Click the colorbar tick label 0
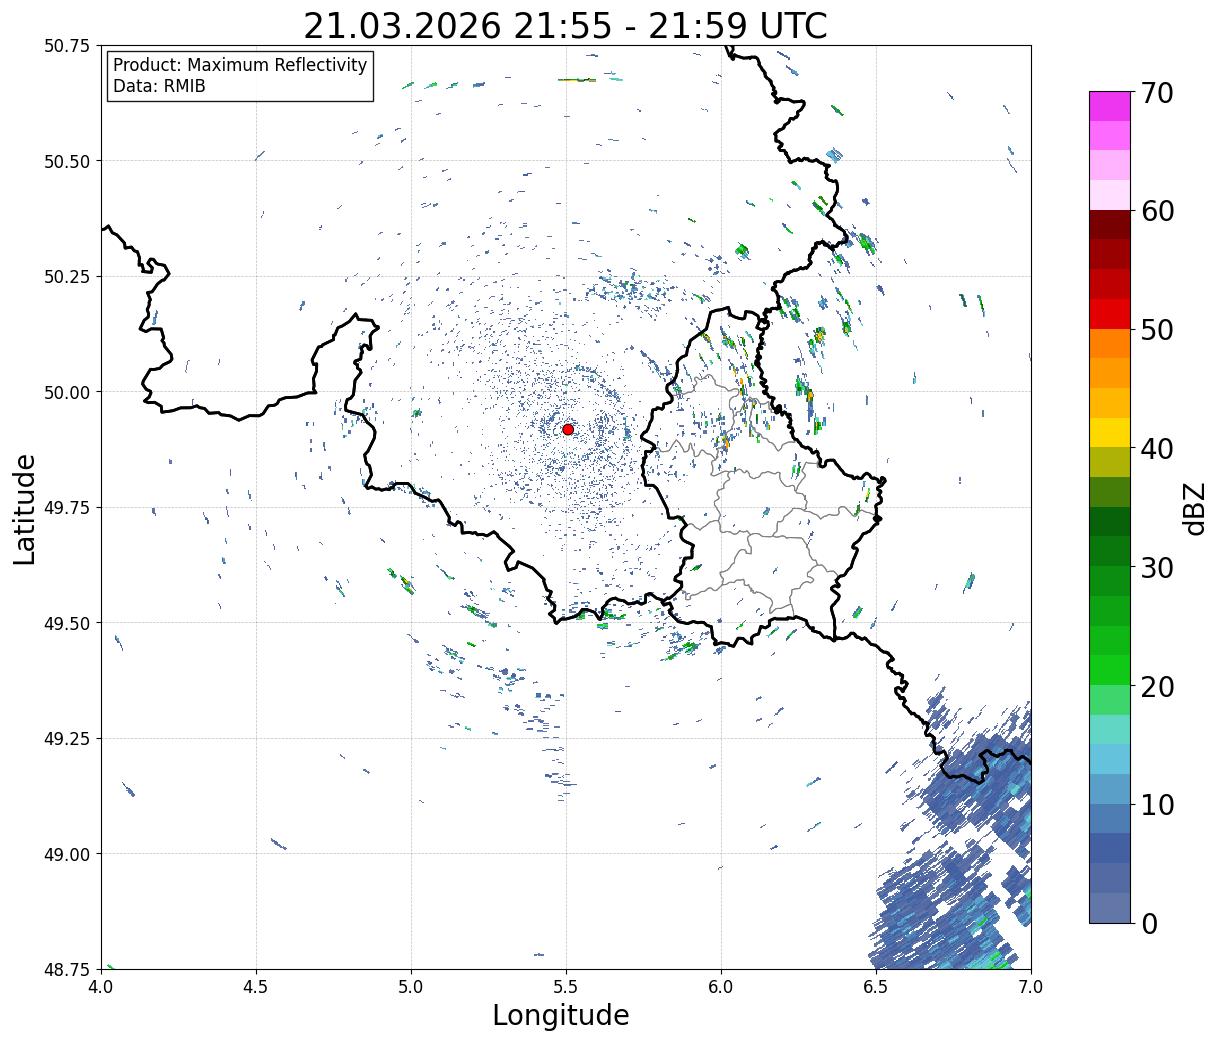Viewport: 1219px width, 1040px height. coord(1149,923)
